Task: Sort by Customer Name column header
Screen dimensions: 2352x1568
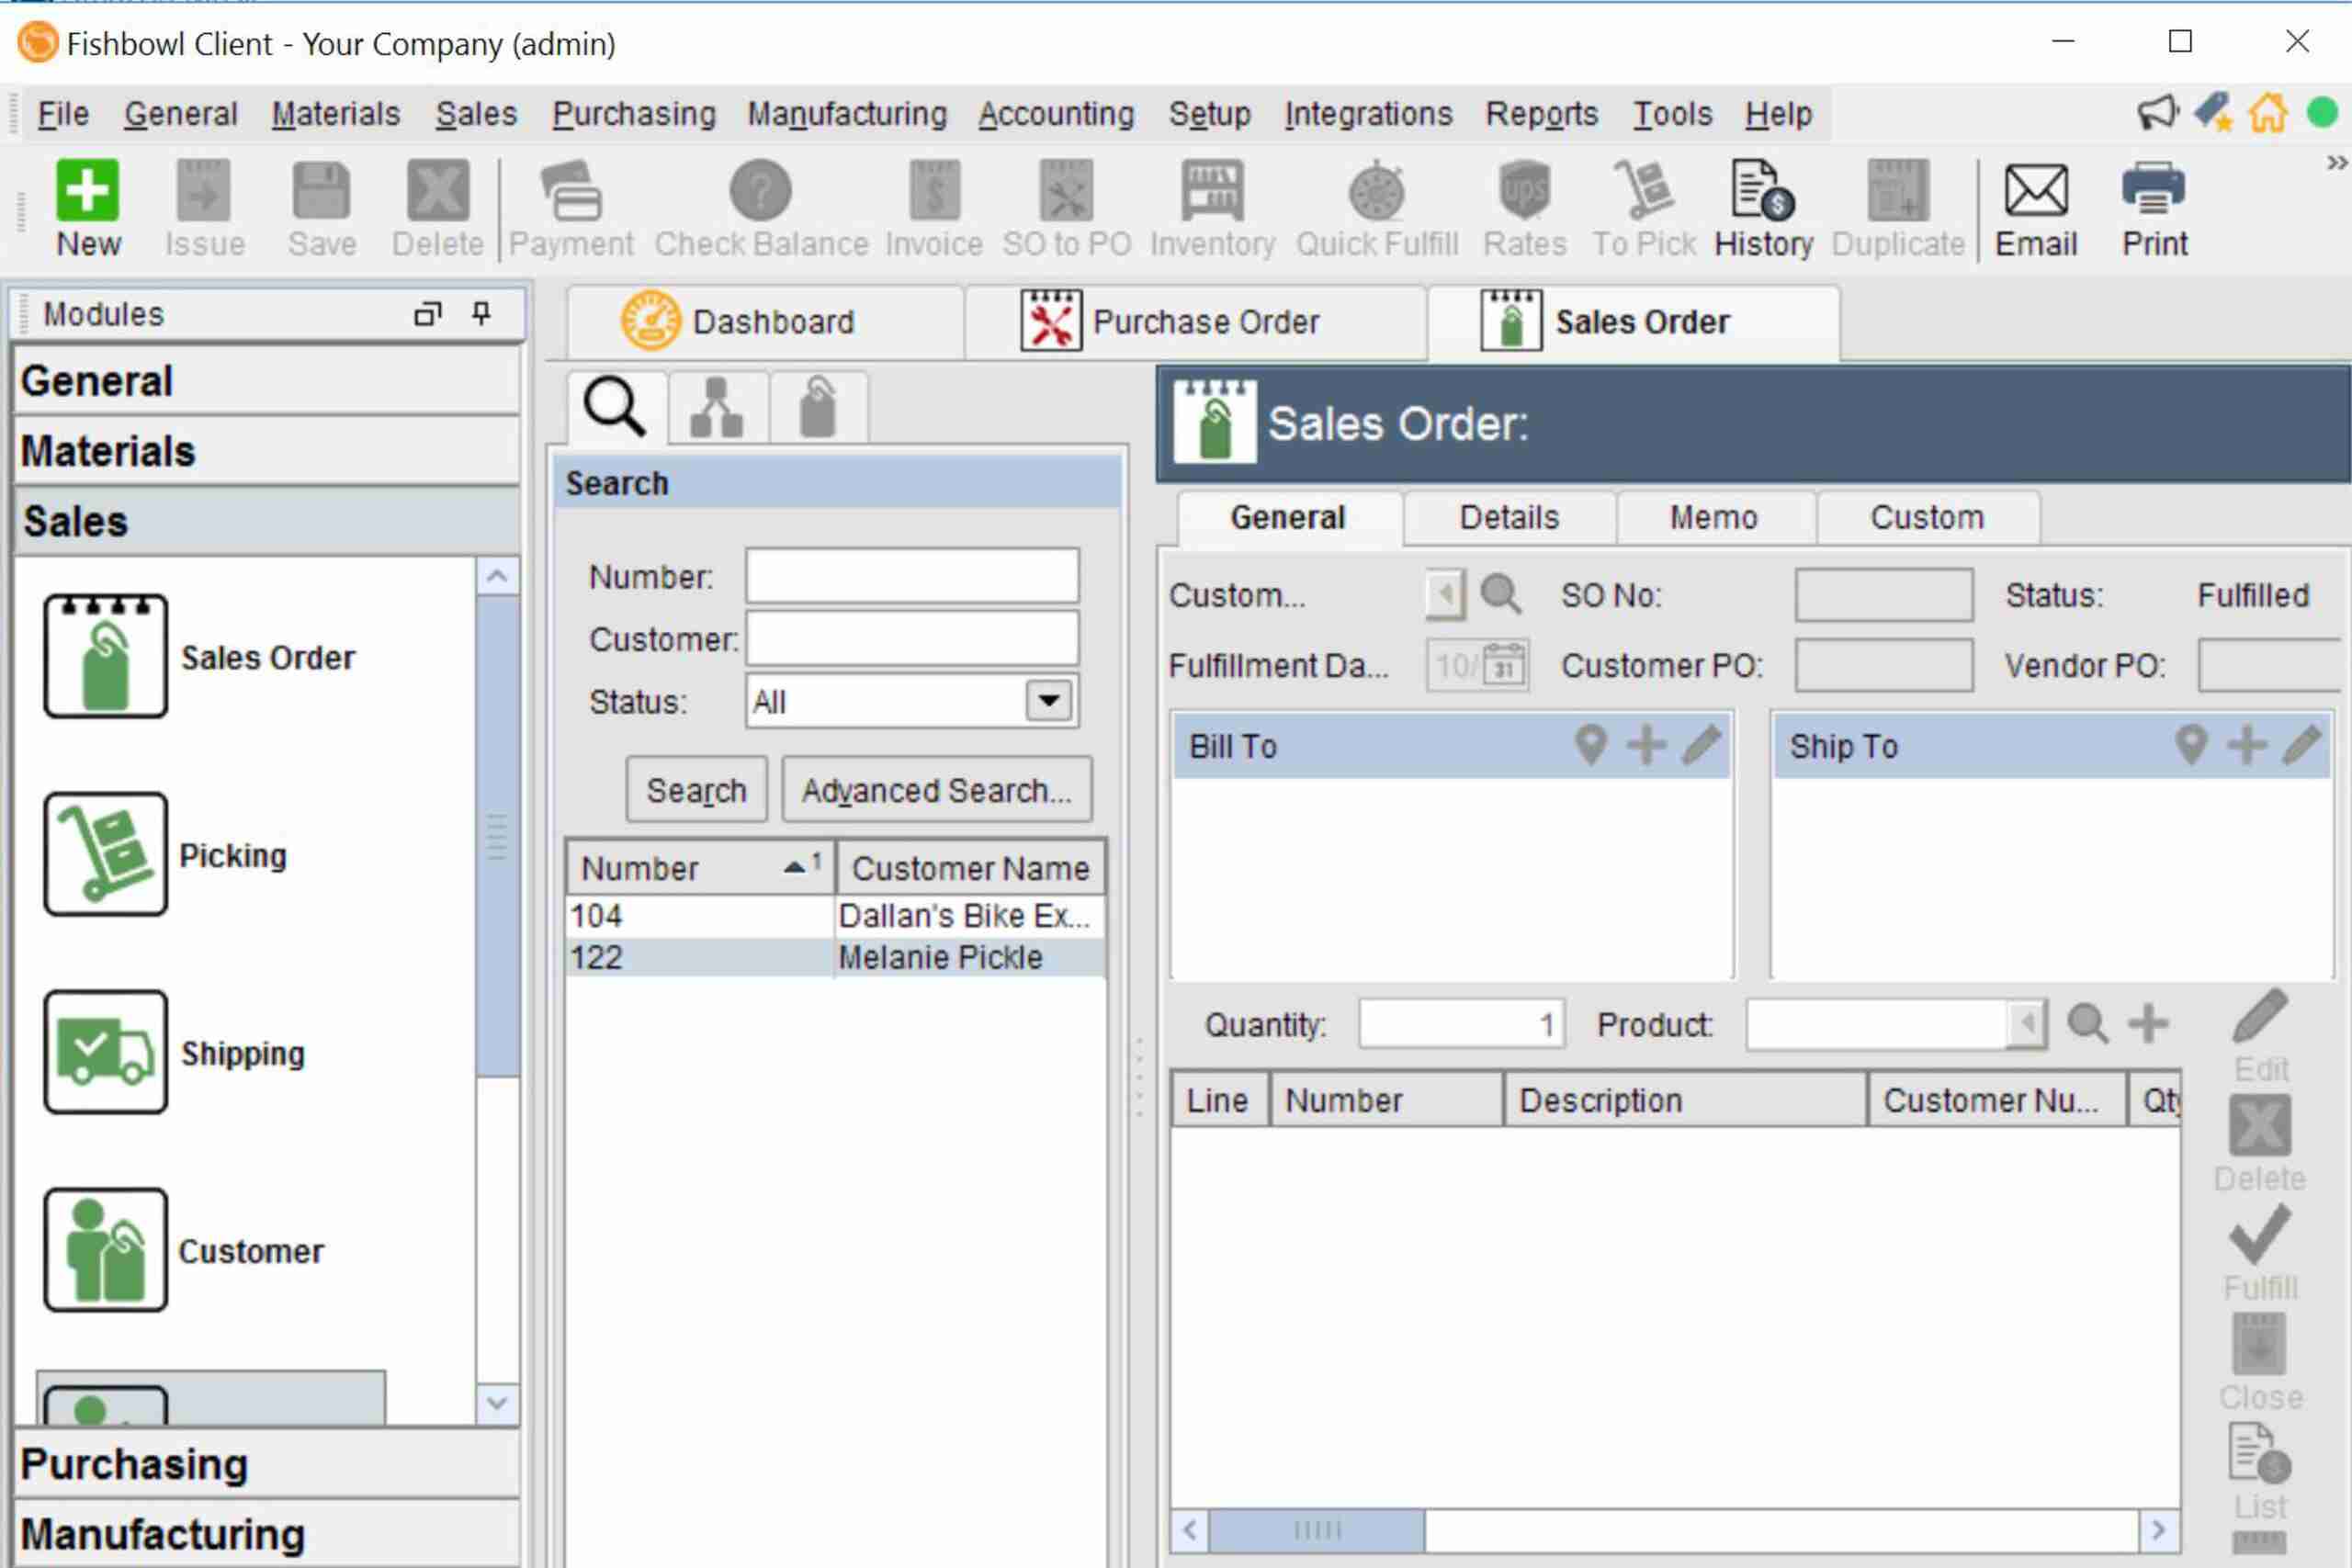Action: point(970,867)
